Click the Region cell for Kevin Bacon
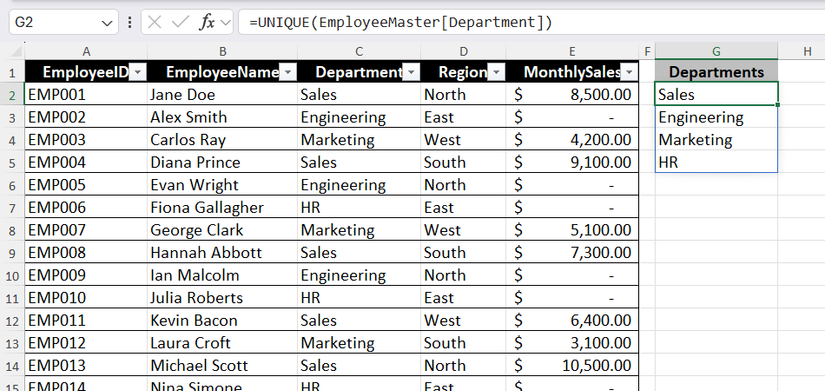Viewport: 825px width, 391px height. click(463, 320)
